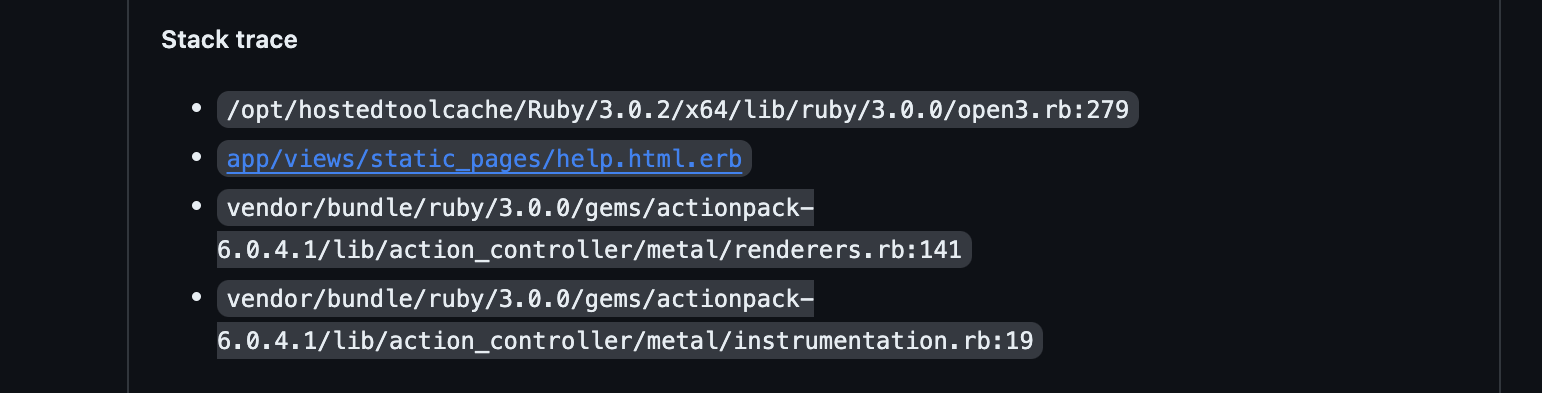Click the bullet beside the open3.rb entry
This screenshot has width=1542, height=393.
pyautogui.click(x=197, y=107)
